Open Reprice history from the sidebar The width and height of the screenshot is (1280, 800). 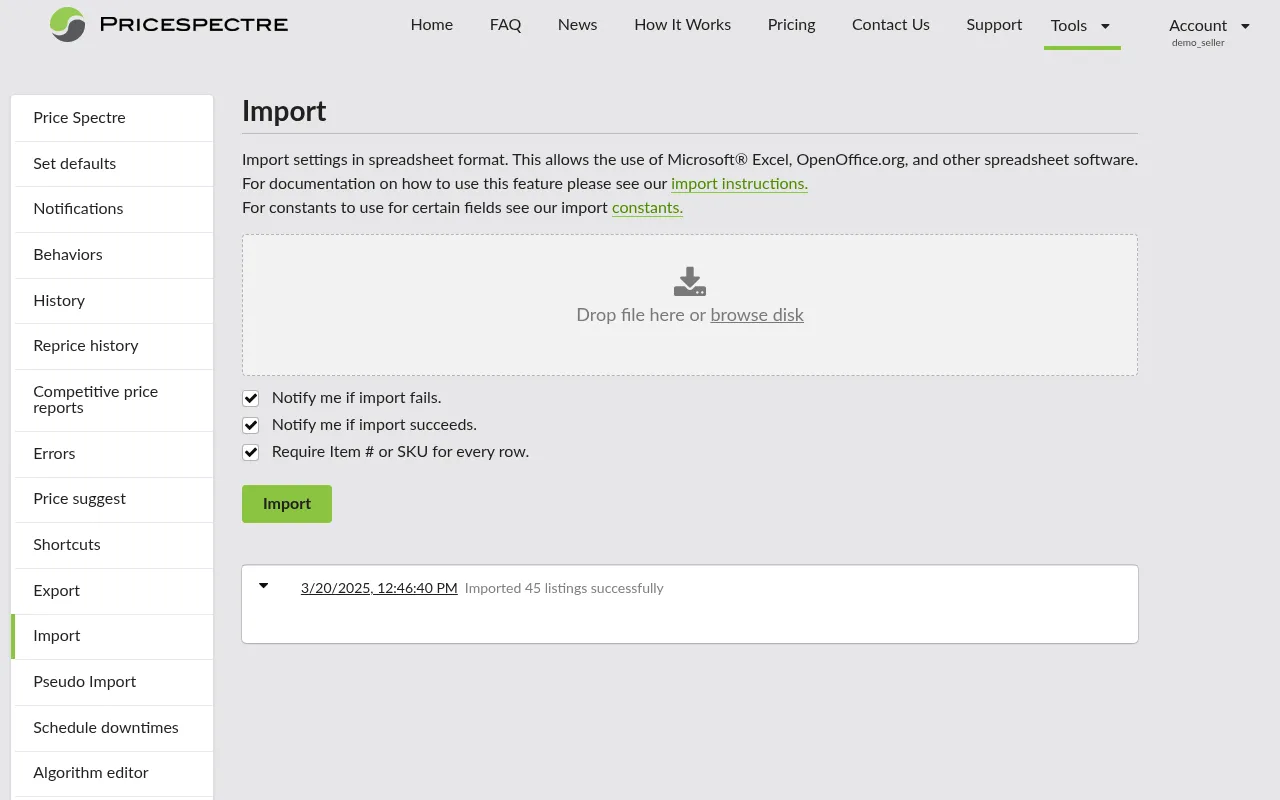(x=87, y=345)
